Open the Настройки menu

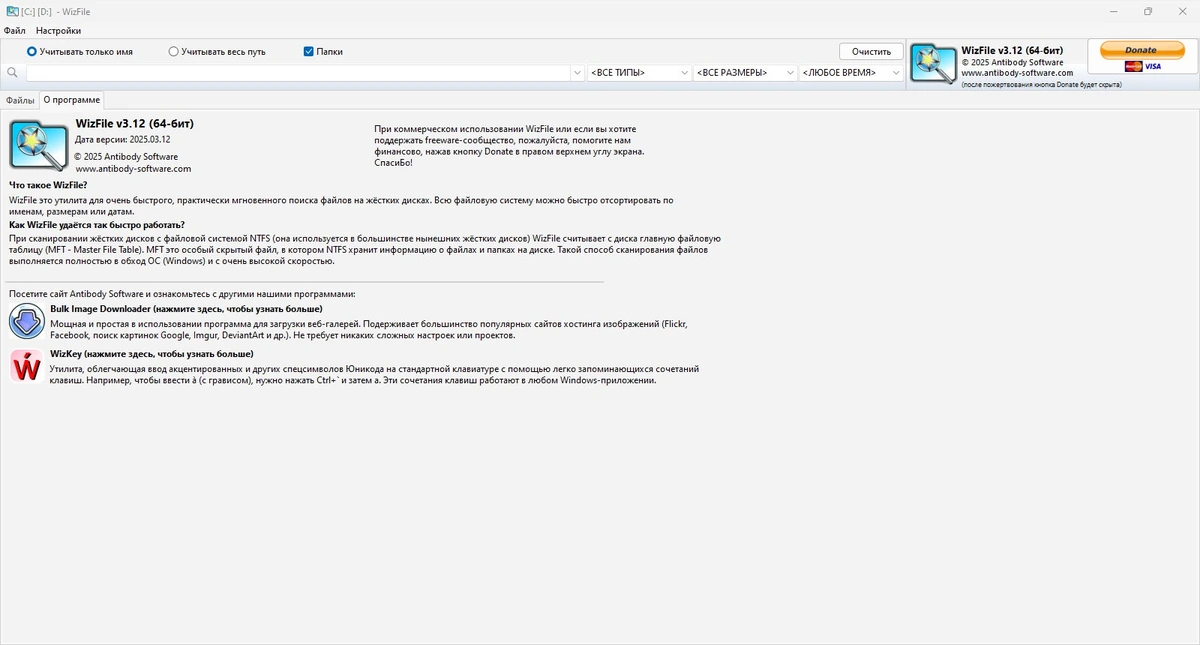tap(58, 31)
